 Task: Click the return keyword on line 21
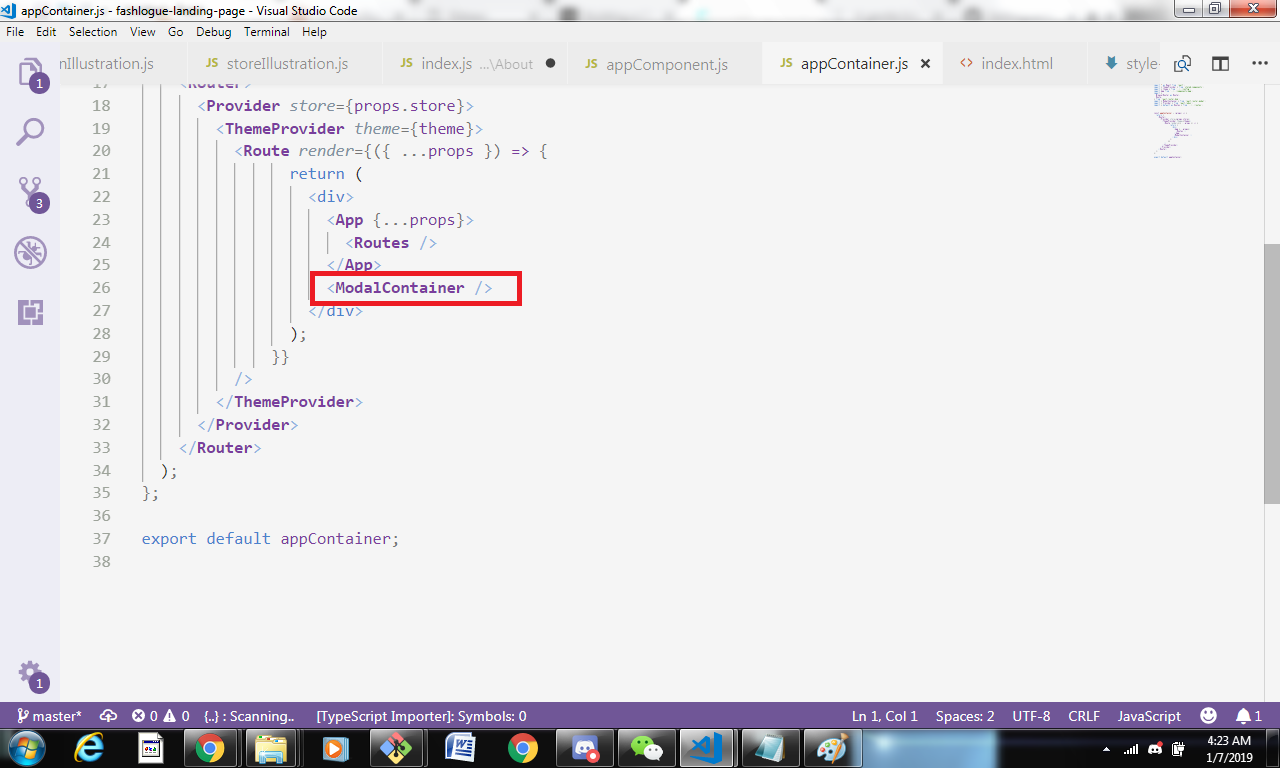coord(317,174)
